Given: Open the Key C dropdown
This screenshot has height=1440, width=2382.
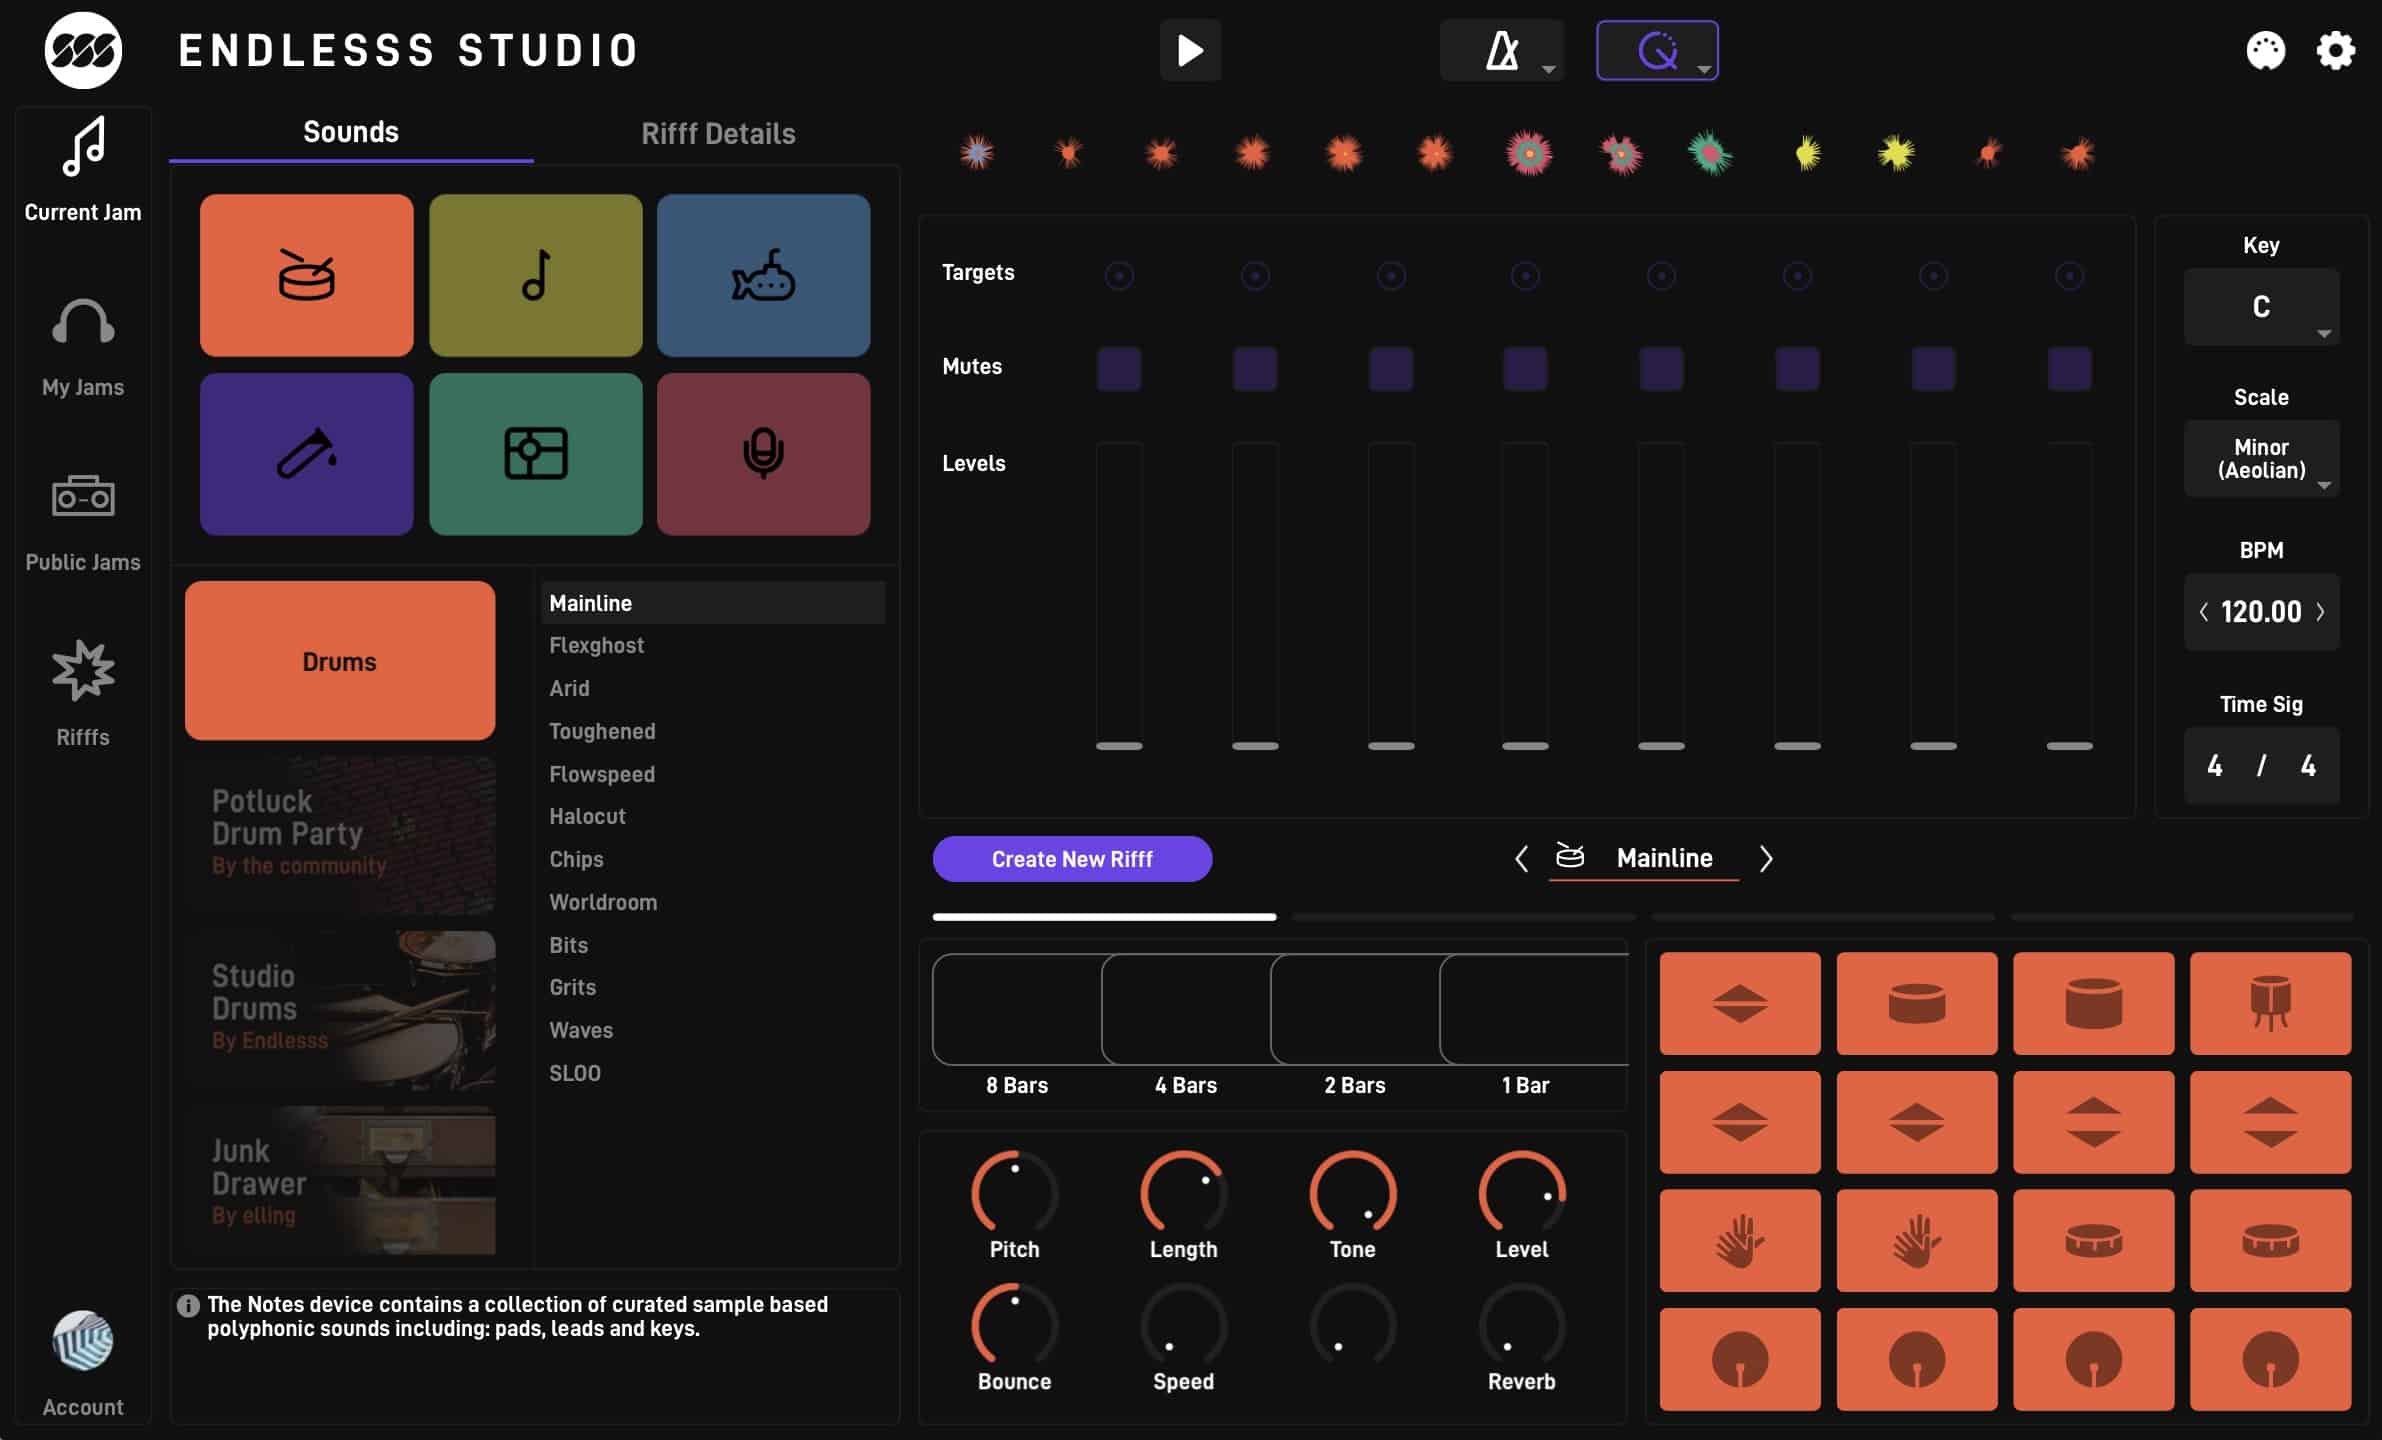Looking at the screenshot, I should click(x=2261, y=307).
